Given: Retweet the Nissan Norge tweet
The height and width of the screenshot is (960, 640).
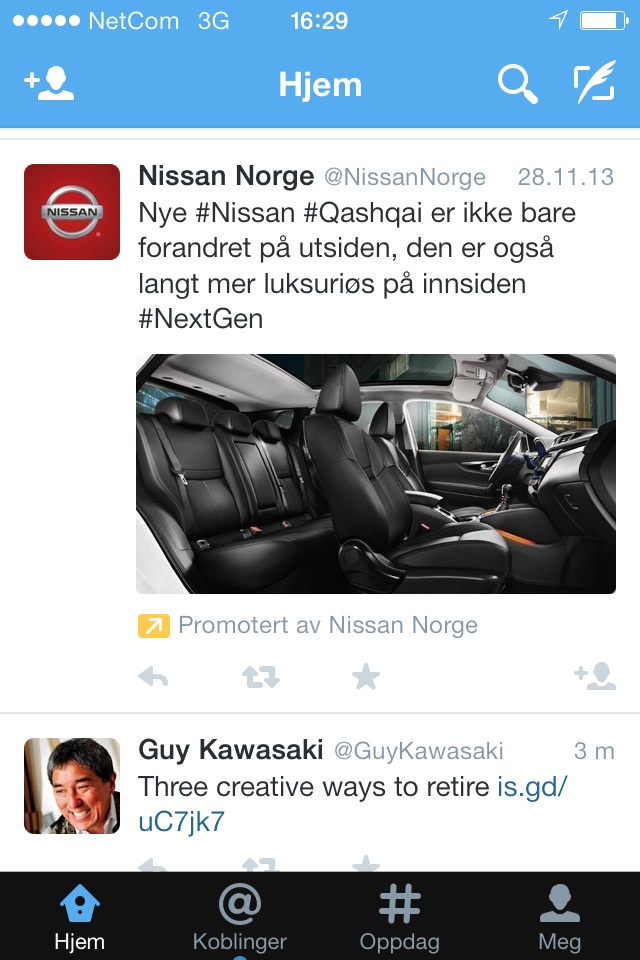Looking at the screenshot, I should [x=261, y=677].
